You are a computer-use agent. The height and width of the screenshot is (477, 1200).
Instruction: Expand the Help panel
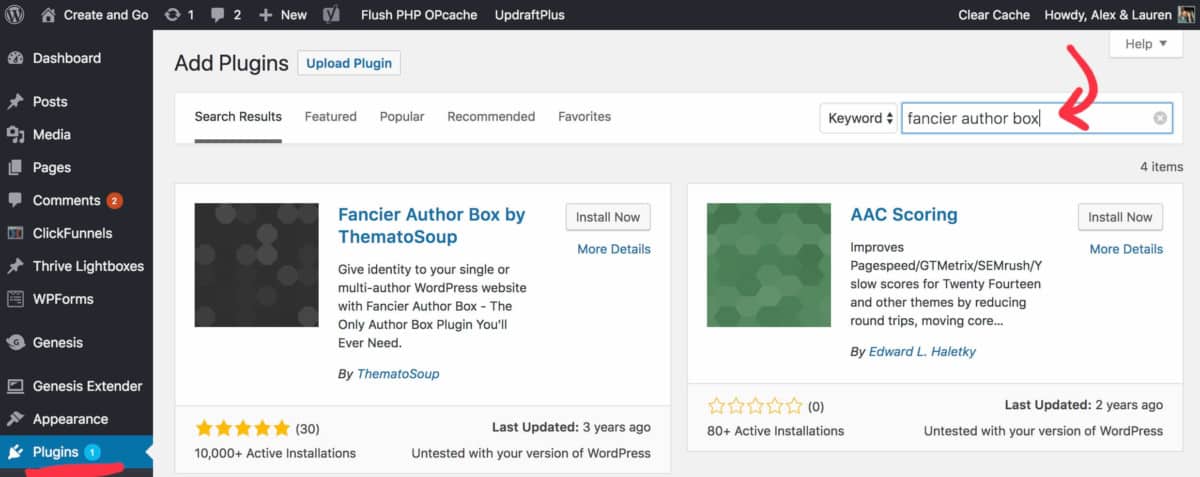click(x=1146, y=44)
